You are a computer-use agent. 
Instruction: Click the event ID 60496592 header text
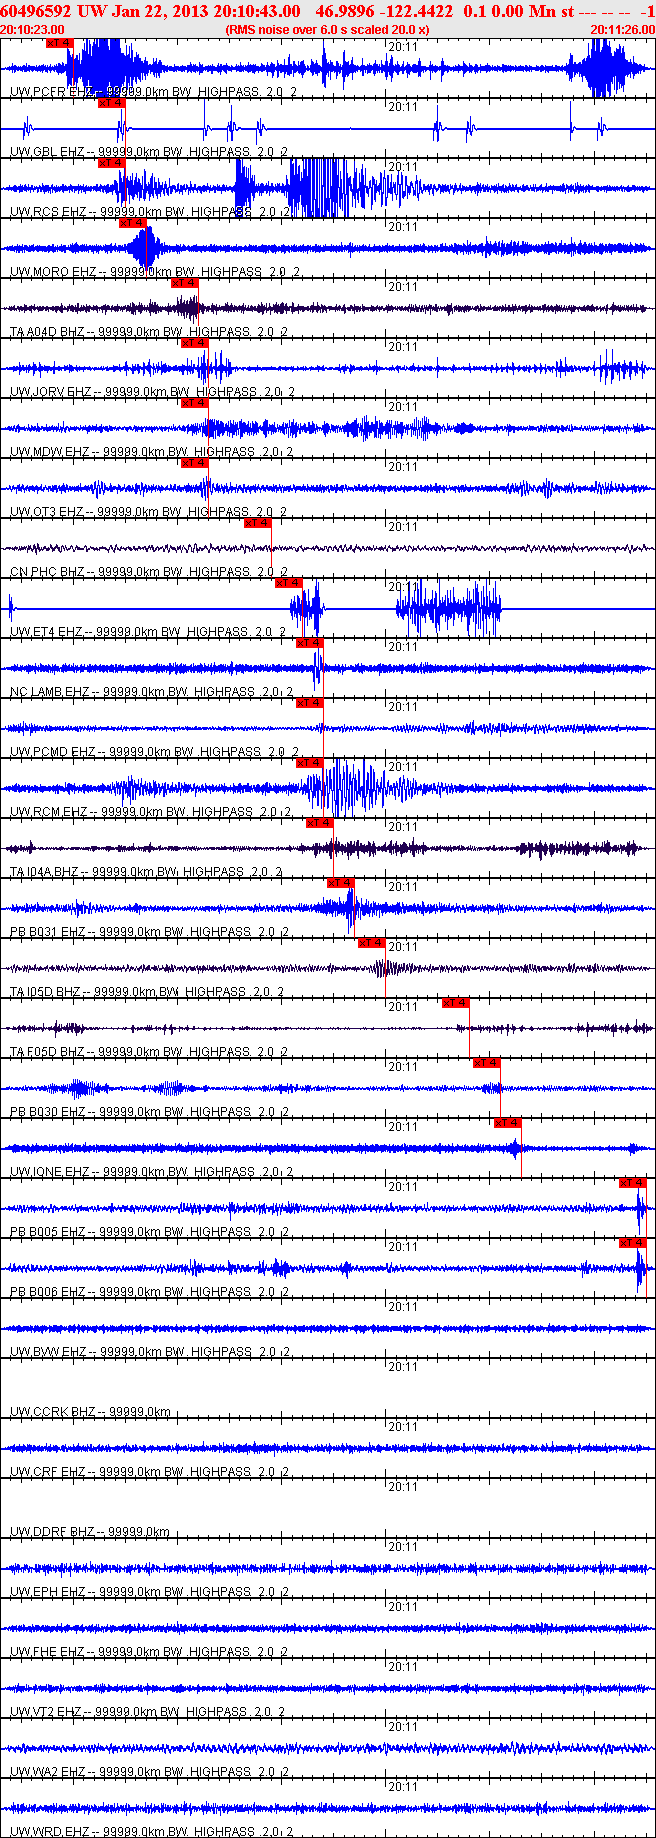coord(35,11)
